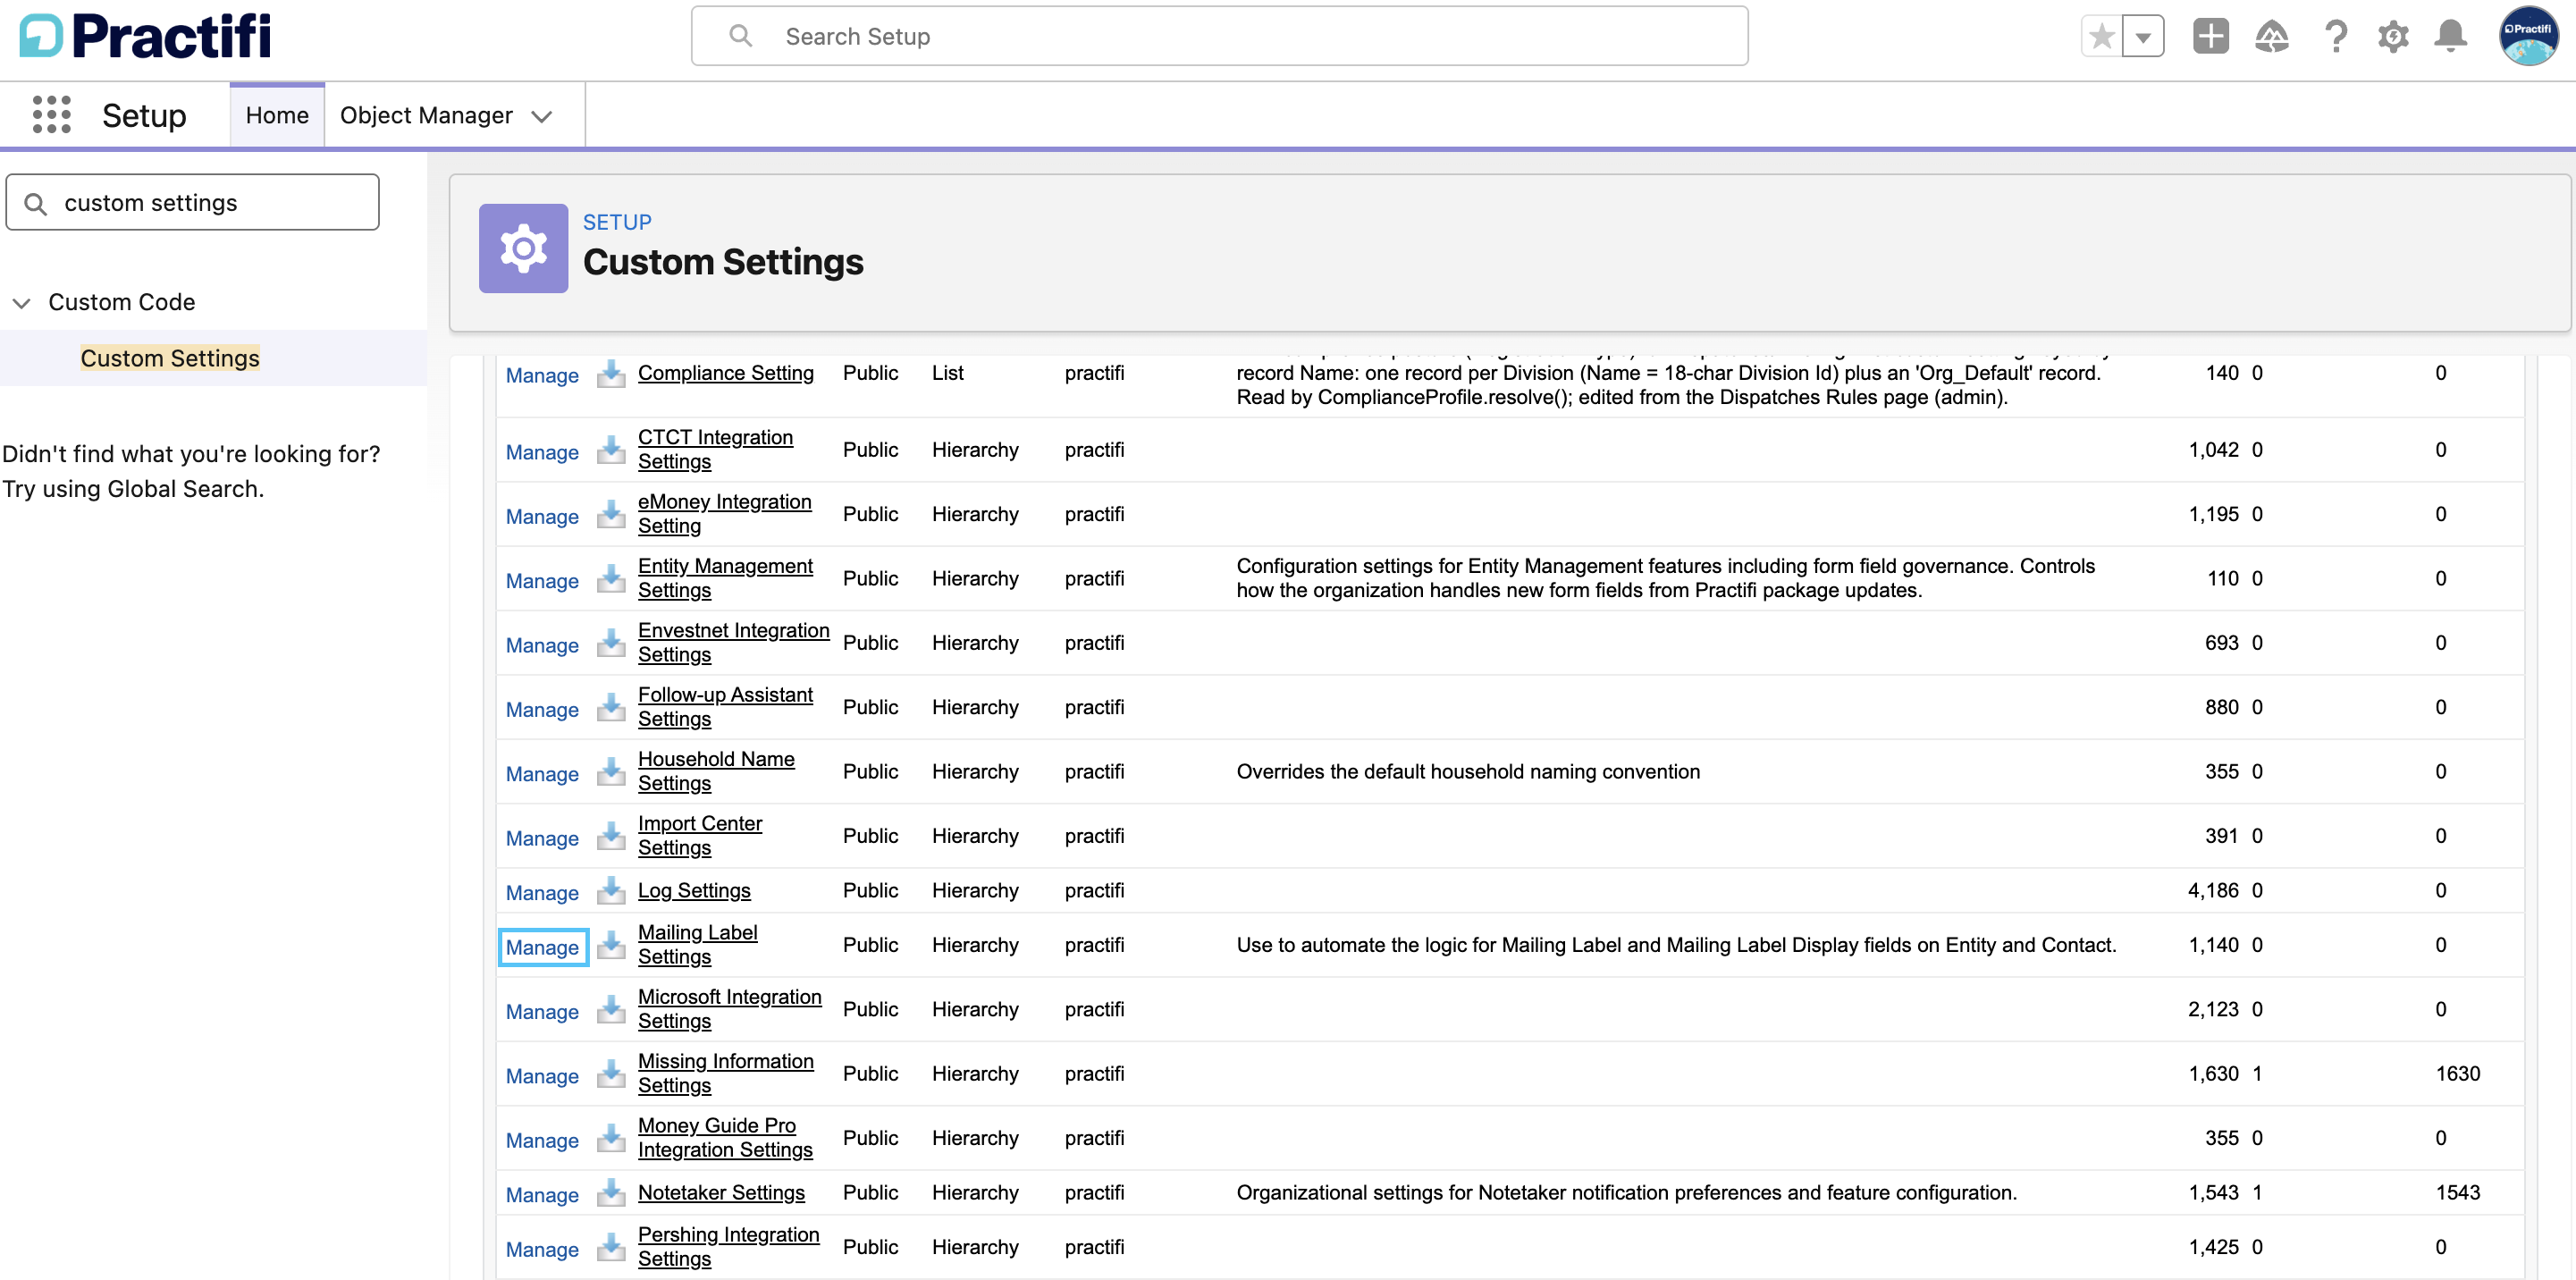Open the Entity Management Settings link
The height and width of the screenshot is (1280, 2576).
(x=725, y=578)
